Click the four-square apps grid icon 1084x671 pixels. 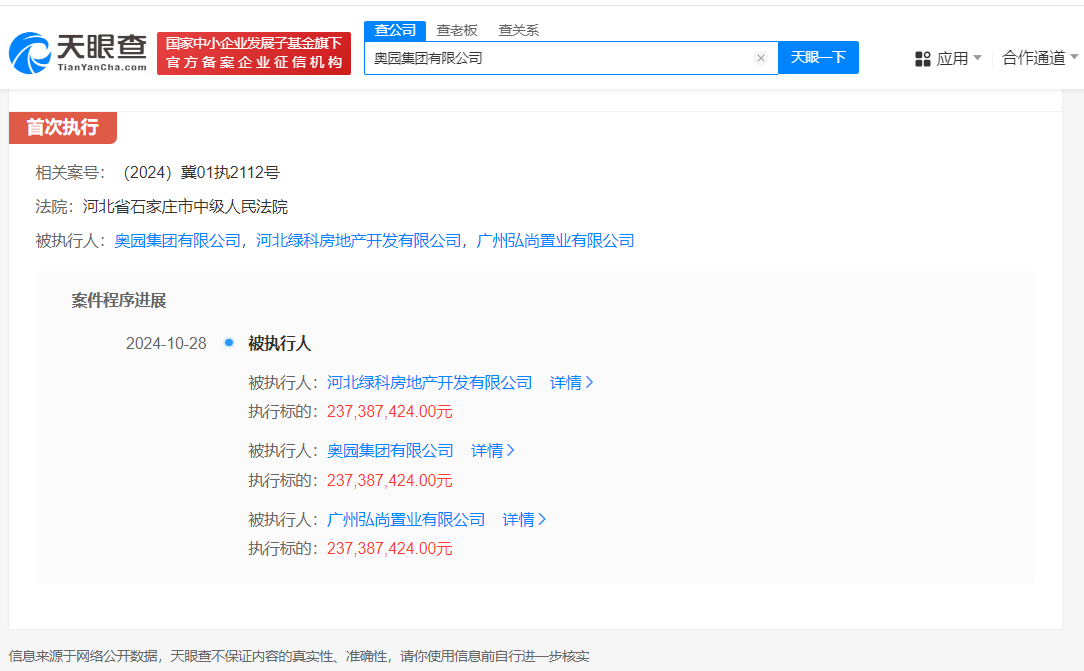(x=923, y=59)
